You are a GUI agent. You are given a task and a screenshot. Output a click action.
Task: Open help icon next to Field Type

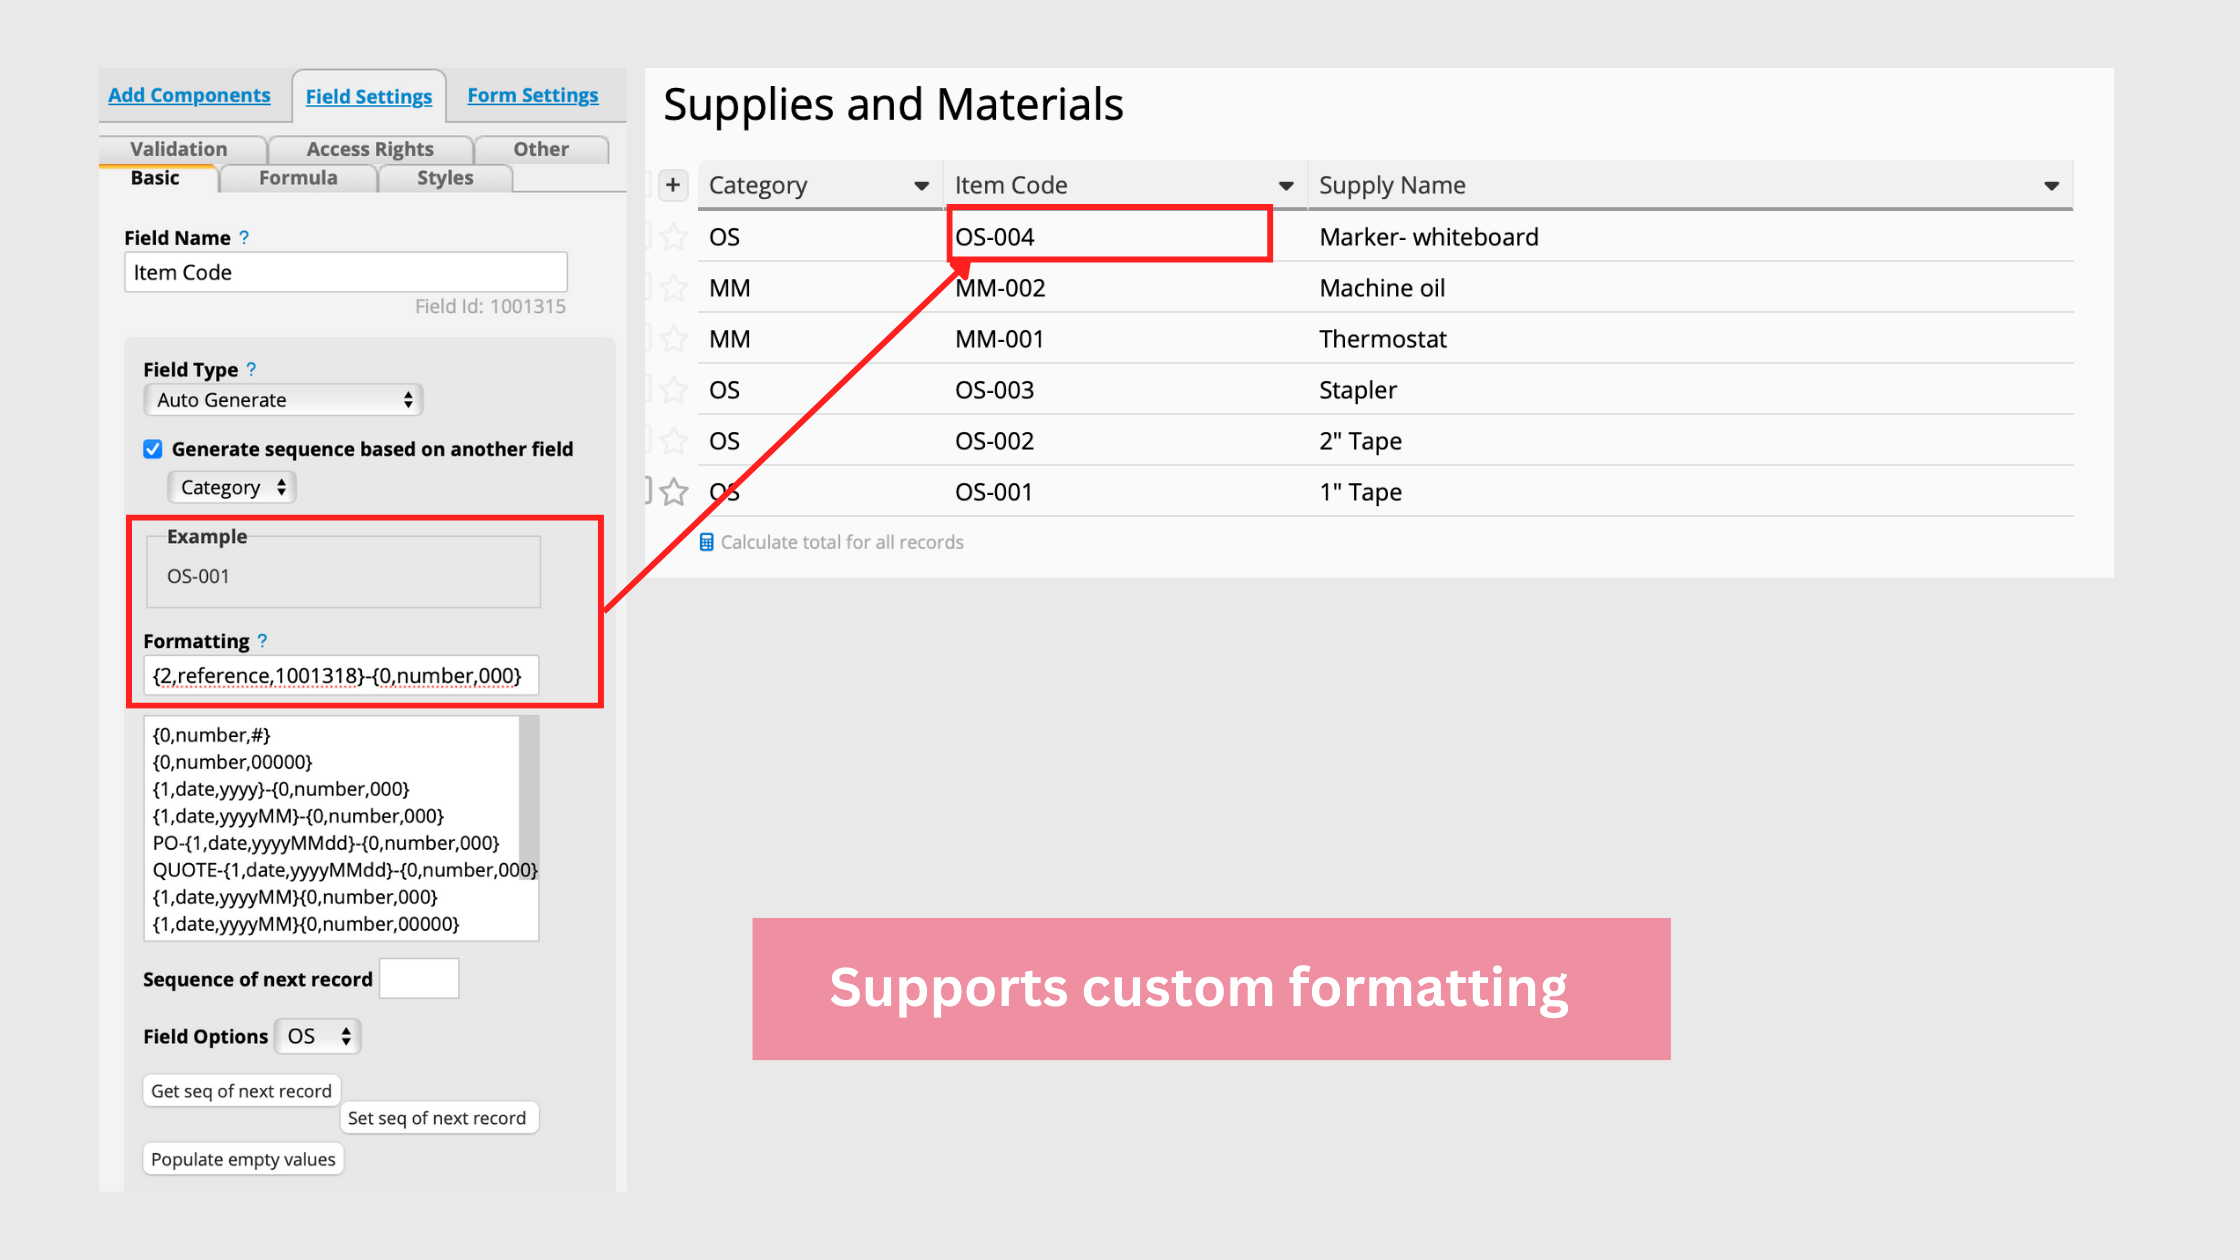pos(251,369)
